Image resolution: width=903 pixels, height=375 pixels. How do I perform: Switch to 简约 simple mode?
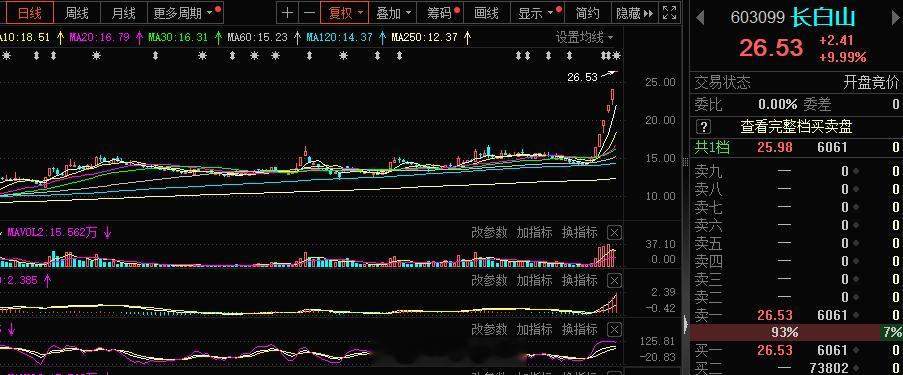(x=587, y=13)
